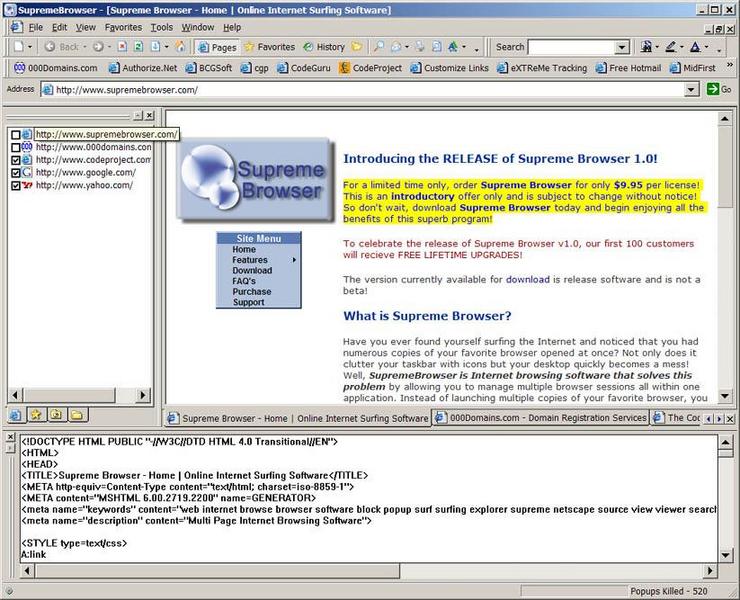Refresh the page using green refresh icon
The height and width of the screenshot is (600, 740).
pyautogui.click(x=138, y=47)
